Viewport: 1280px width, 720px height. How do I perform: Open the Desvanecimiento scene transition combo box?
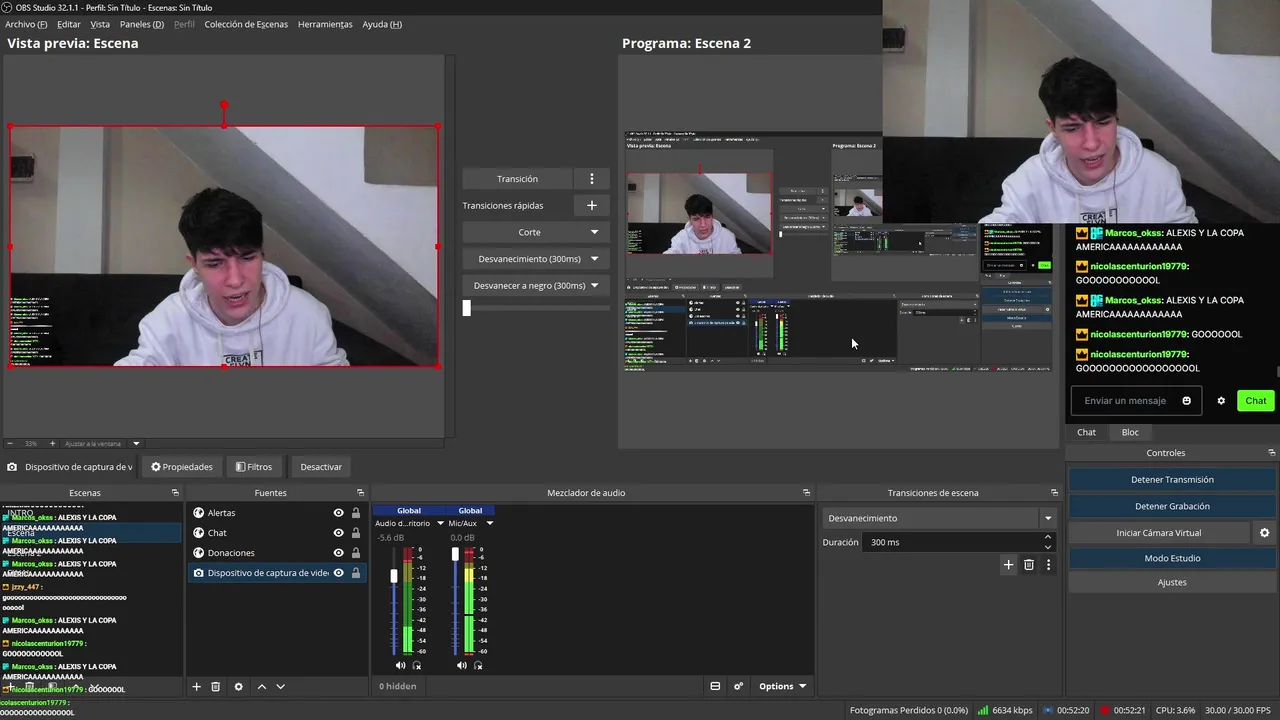pos(940,518)
